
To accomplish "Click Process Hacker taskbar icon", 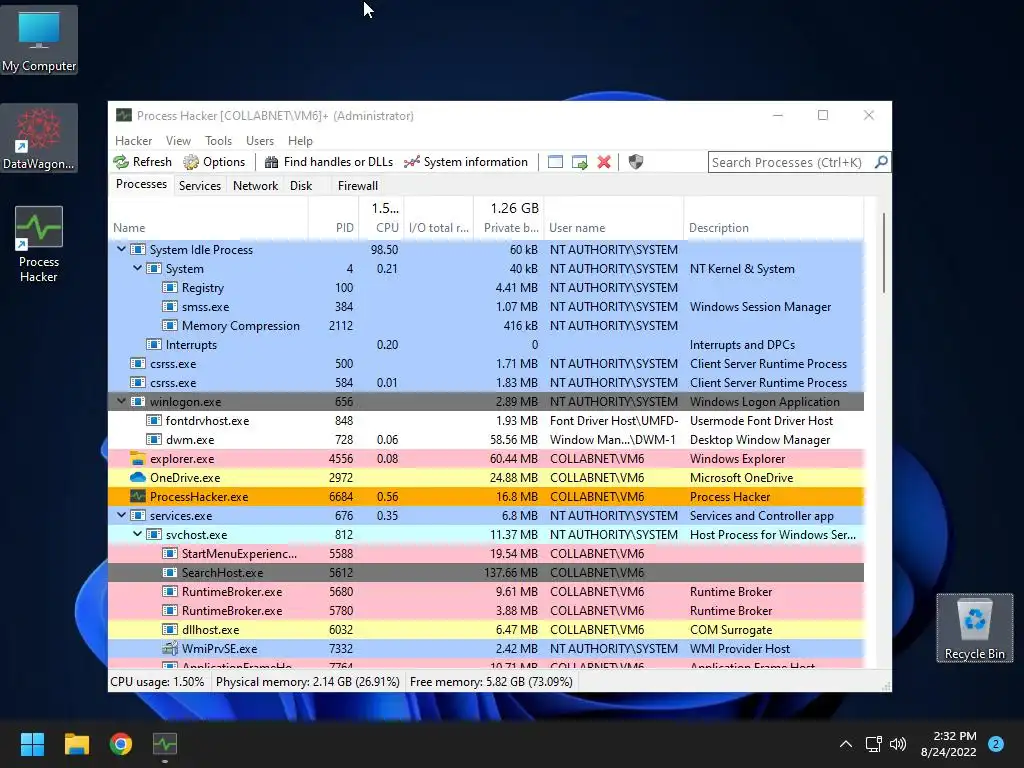I will 165,744.
